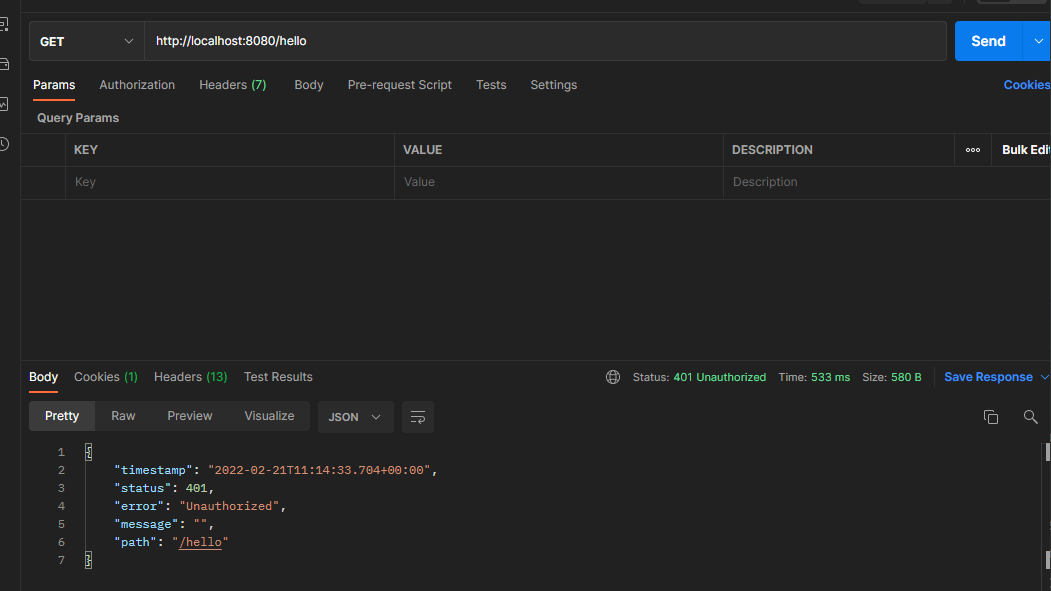Collapse JSON at opening brace line 1
This screenshot has width=1051, height=591.
pyautogui.click(x=88, y=452)
